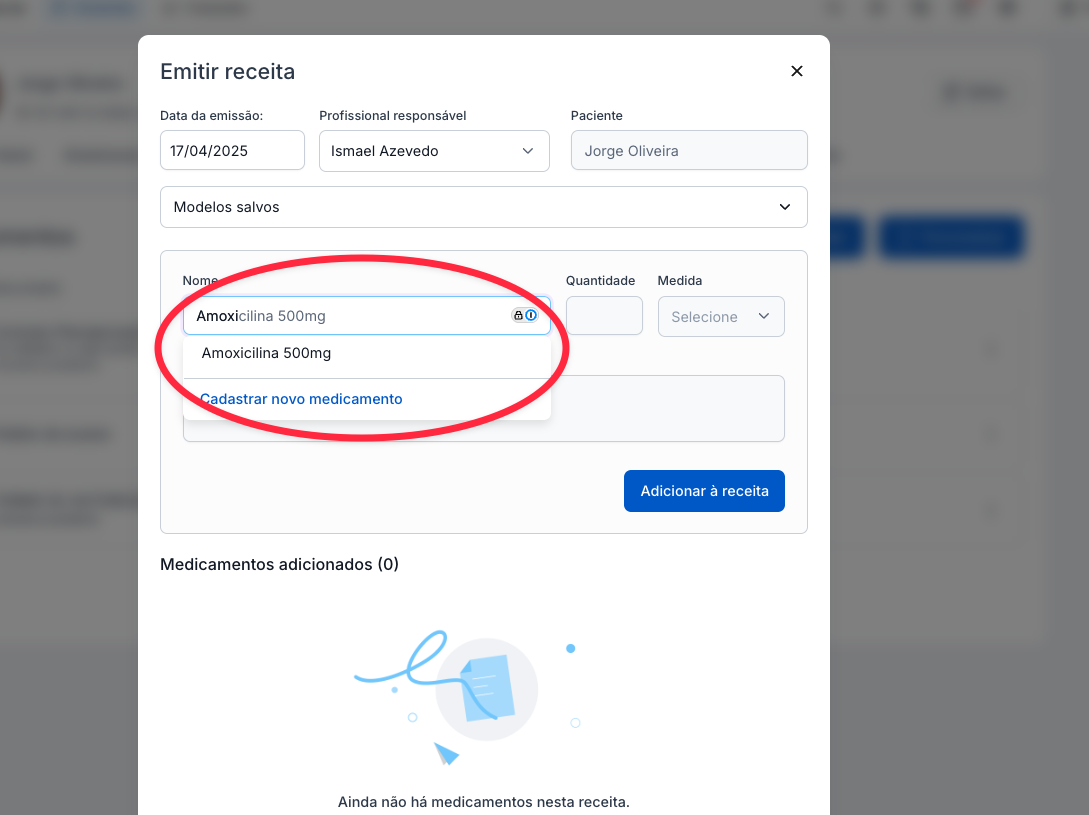Image resolution: width=1089 pixels, height=815 pixels.
Task: Click the empty prescription document illustration
Action: pyautogui.click(x=488, y=688)
